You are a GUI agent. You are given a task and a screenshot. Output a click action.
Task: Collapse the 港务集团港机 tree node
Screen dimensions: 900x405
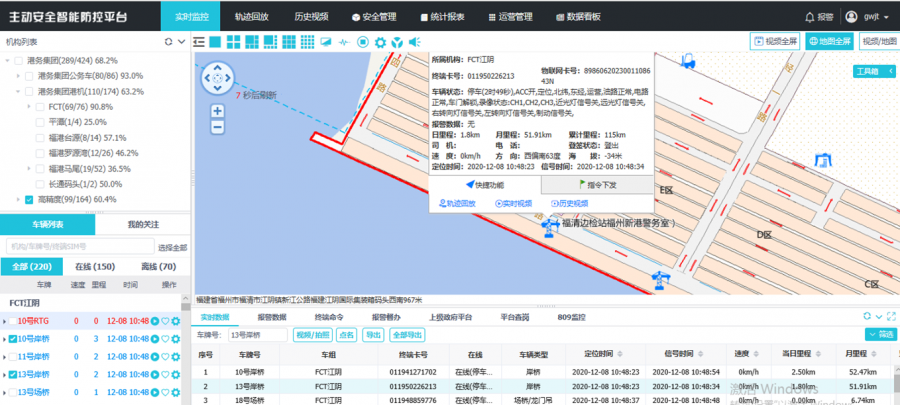17,91
